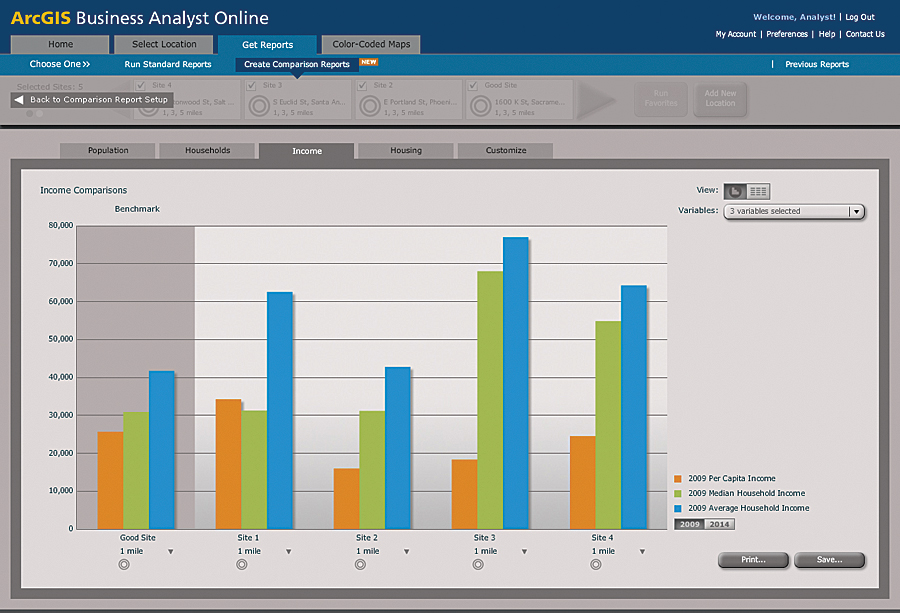The height and width of the screenshot is (613, 900).
Task: Open Site 4 radius dropdown arrow
Action: [642, 552]
